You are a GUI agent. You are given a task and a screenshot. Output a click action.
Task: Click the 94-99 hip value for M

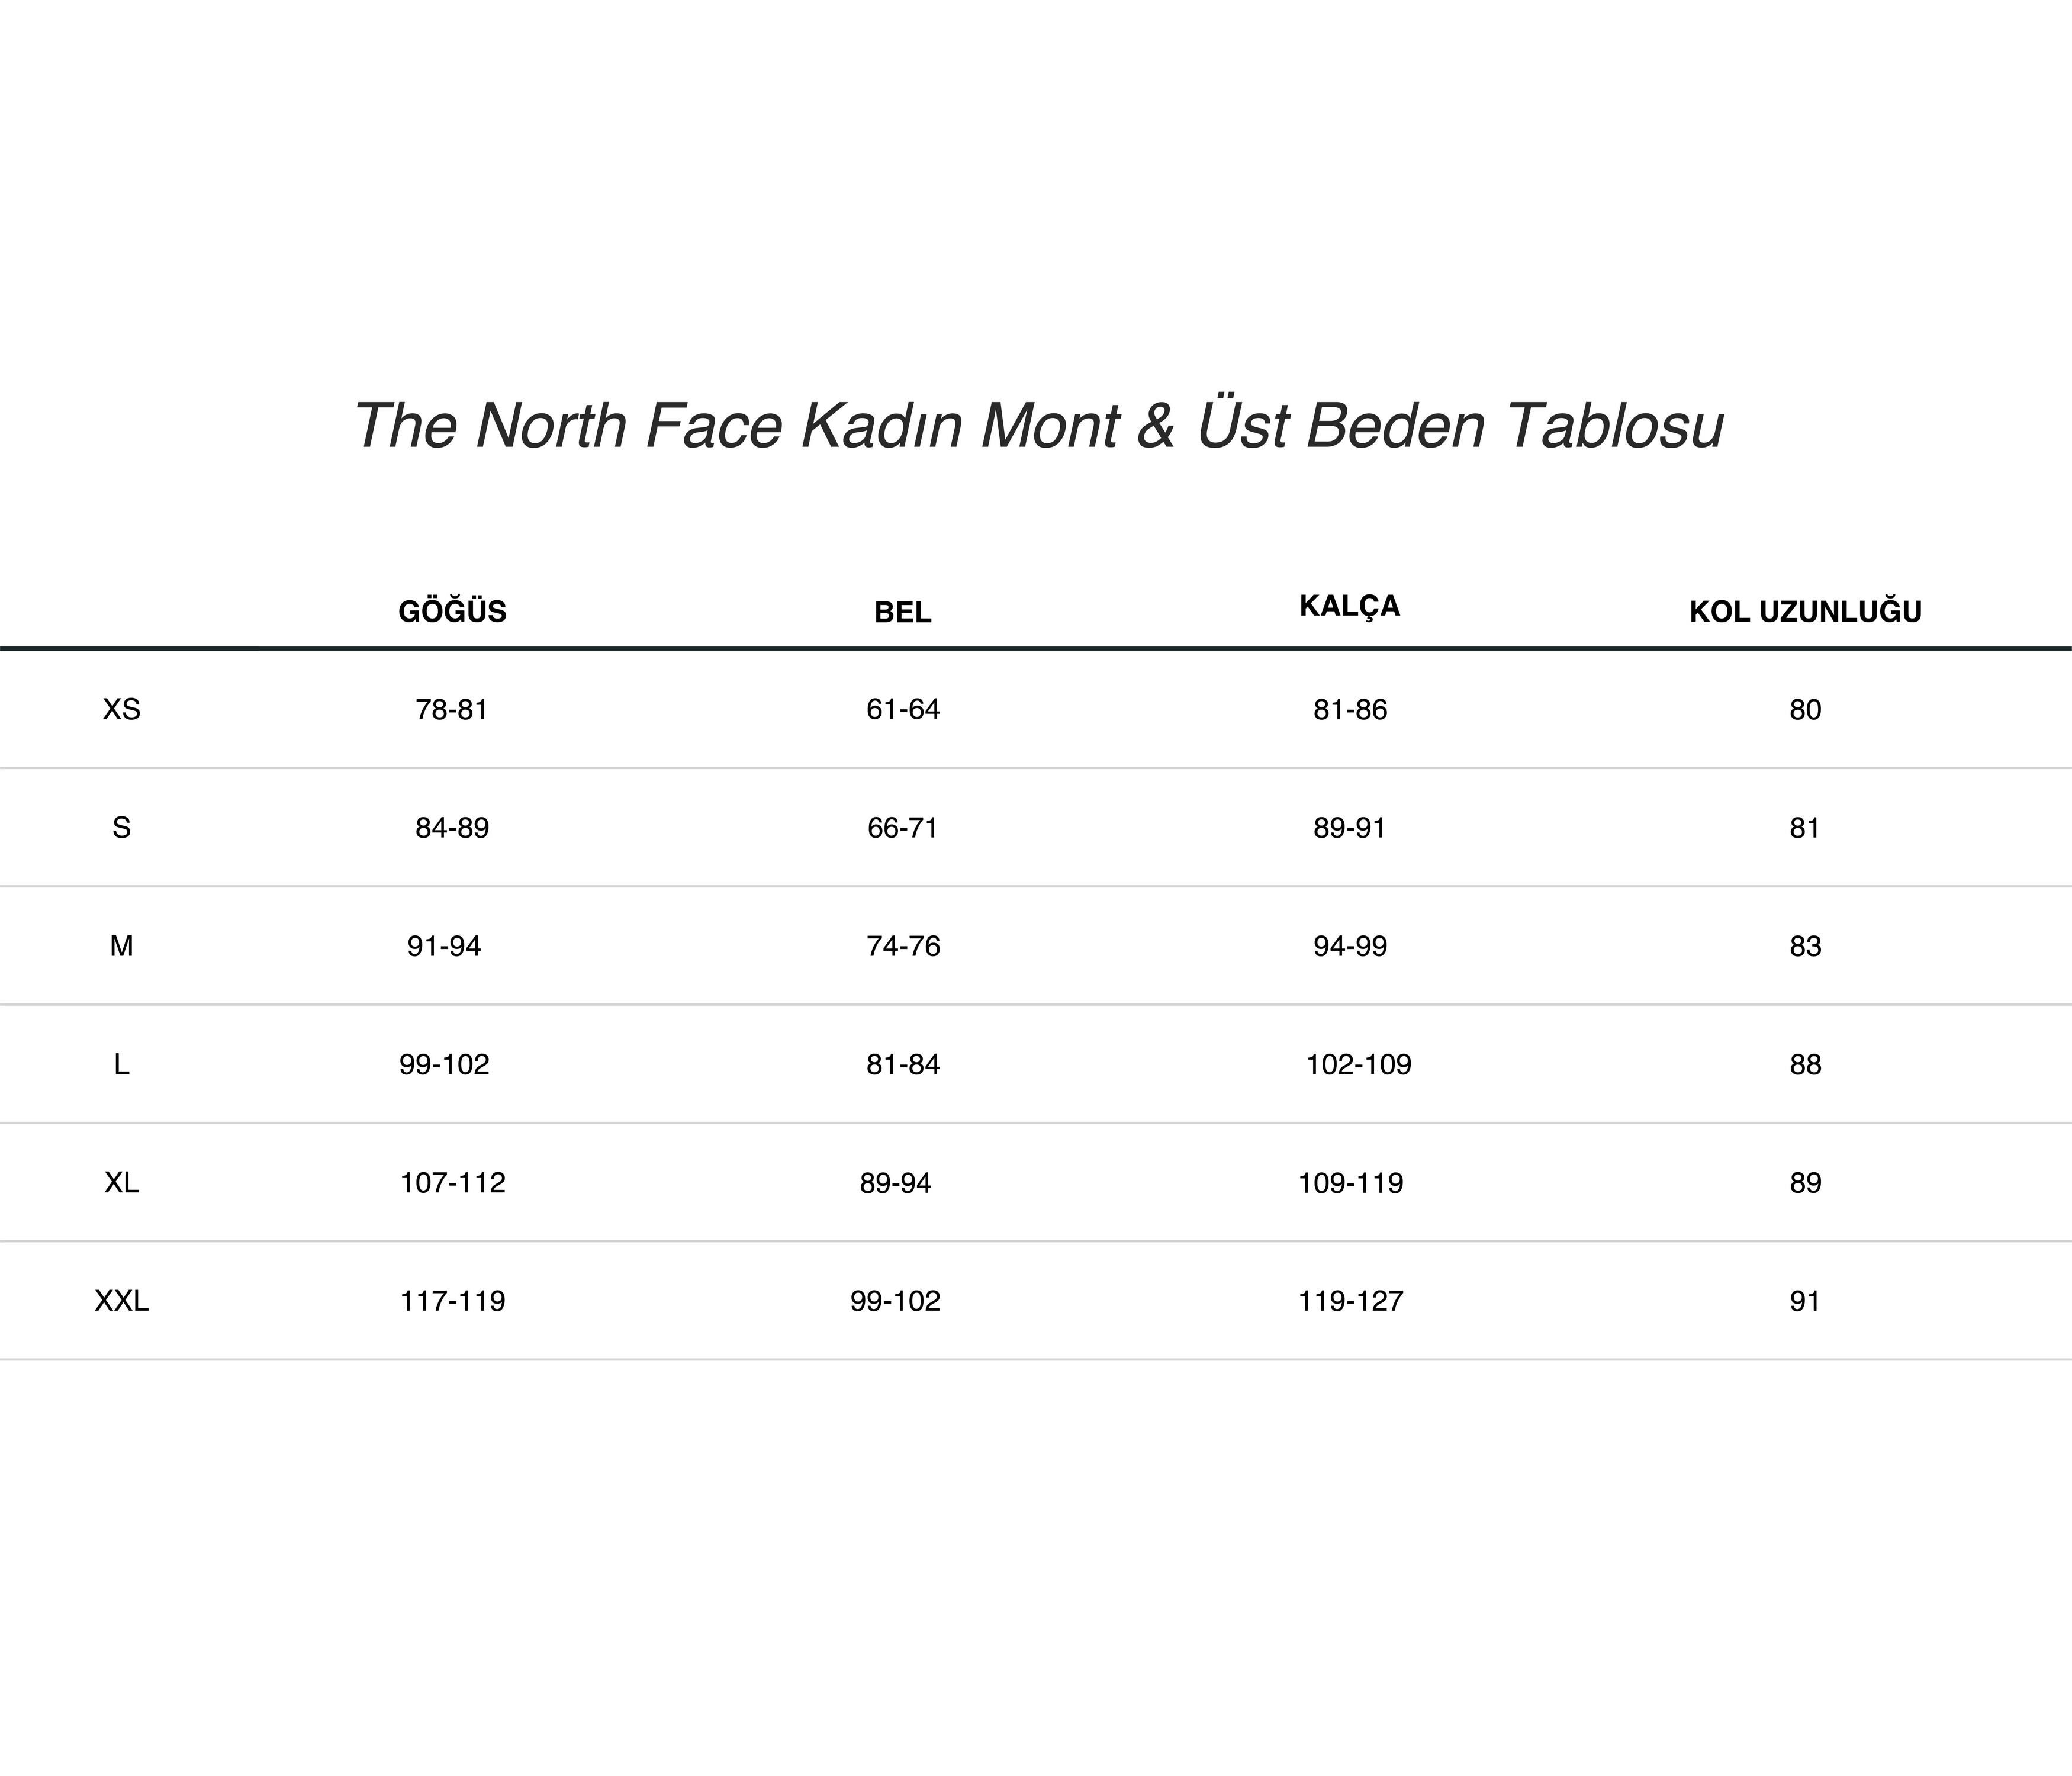(x=1350, y=945)
